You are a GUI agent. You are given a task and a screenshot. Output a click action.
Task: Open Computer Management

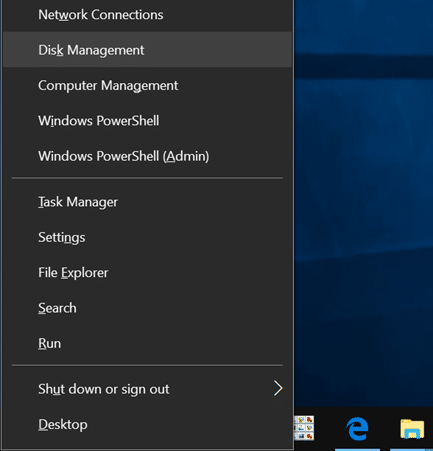(x=147, y=85)
